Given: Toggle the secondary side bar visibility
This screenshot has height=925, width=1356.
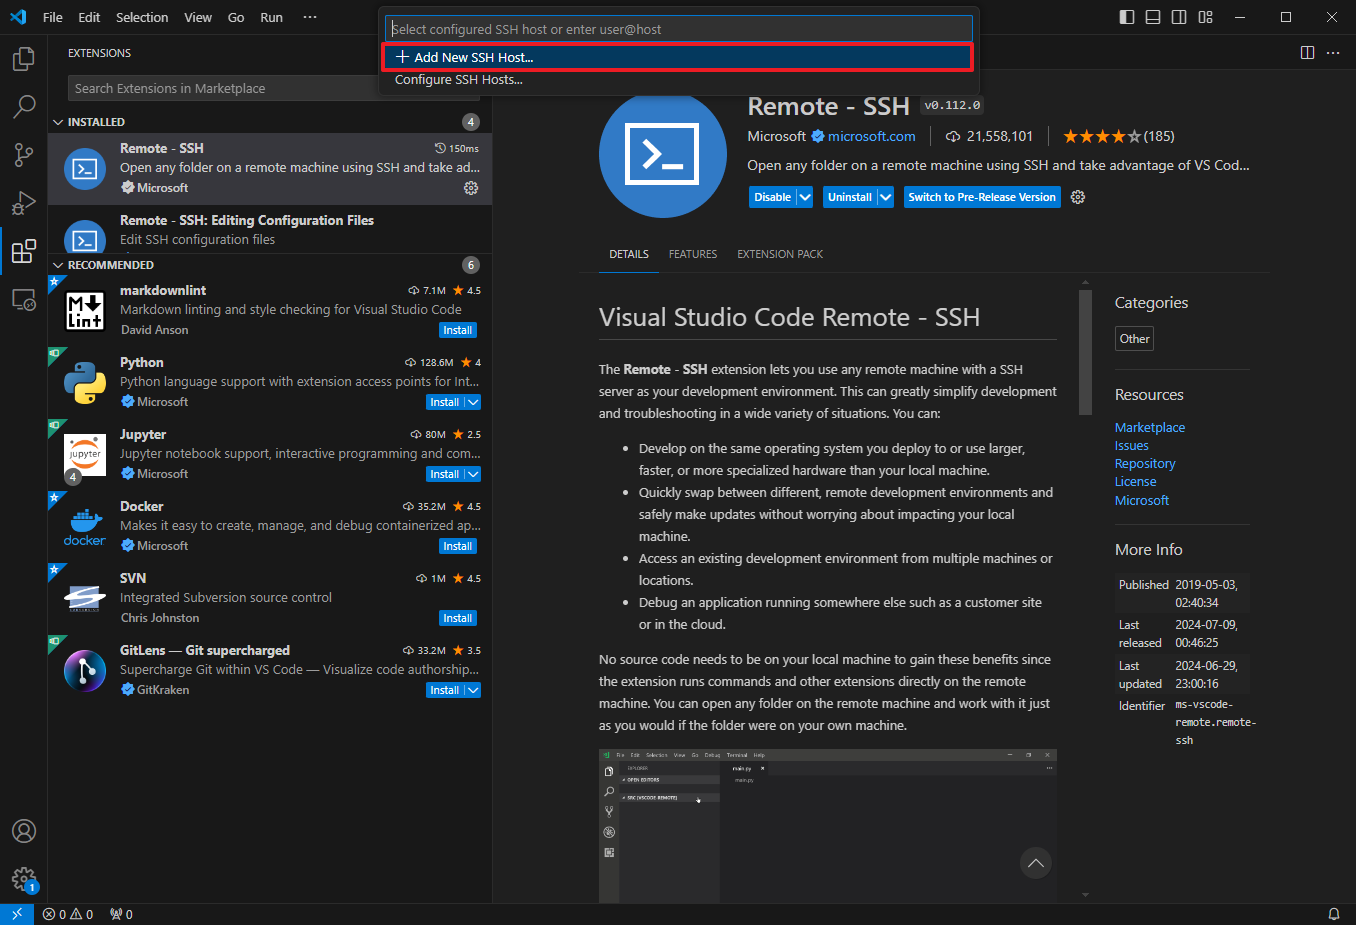Looking at the screenshot, I should coord(1179,17).
